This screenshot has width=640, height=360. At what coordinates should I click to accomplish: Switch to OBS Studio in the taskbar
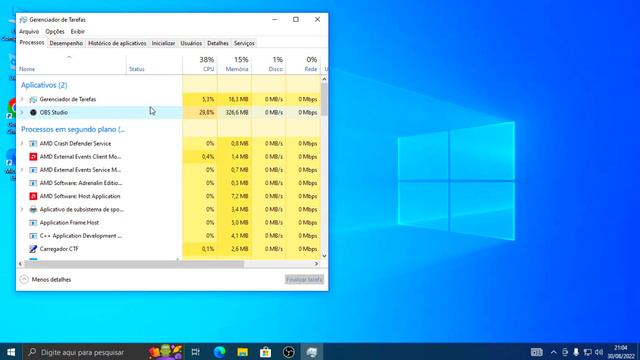coord(289,352)
